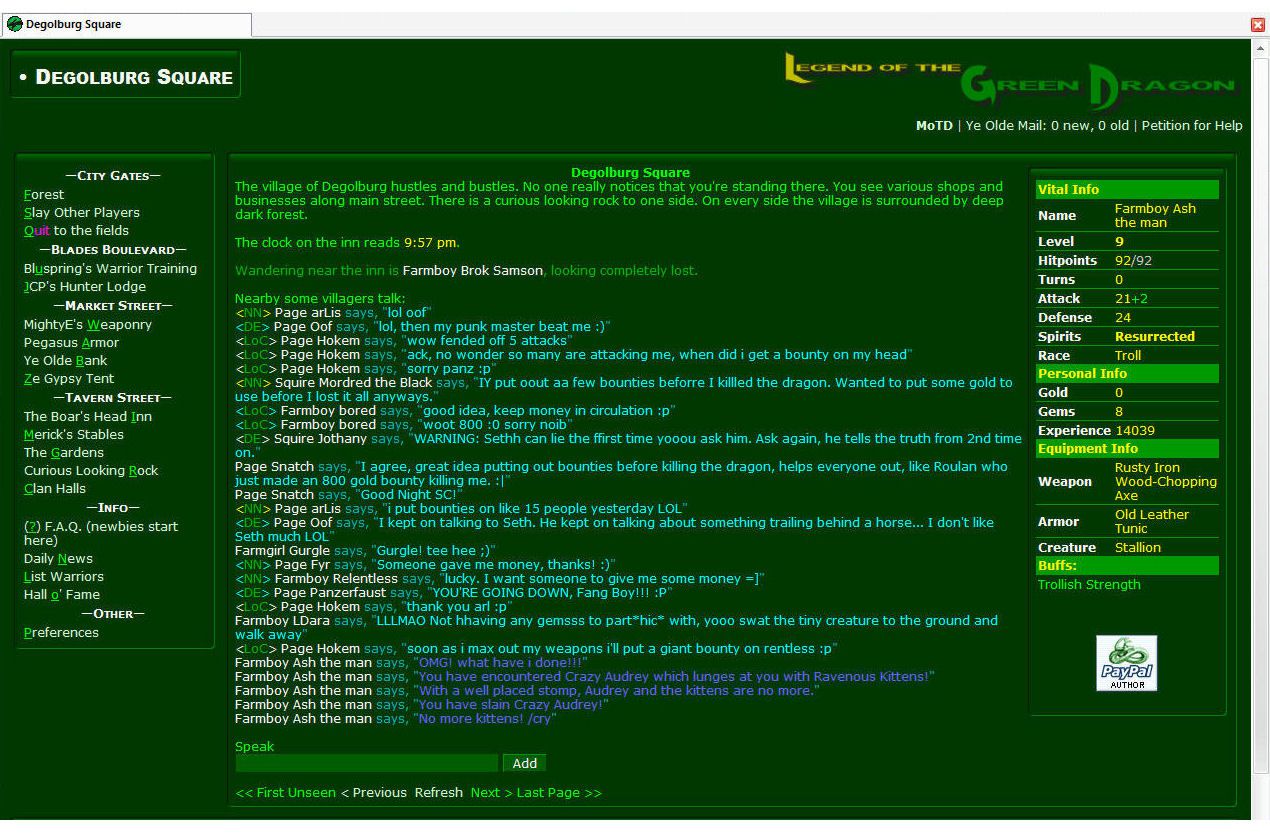Click the scrollbar up arrow

coord(1260,46)
